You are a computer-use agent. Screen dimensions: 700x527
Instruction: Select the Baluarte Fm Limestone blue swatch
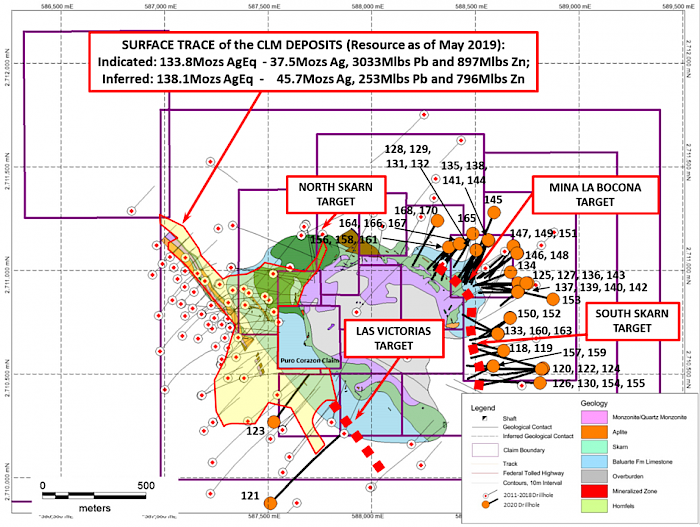[594, 461]
